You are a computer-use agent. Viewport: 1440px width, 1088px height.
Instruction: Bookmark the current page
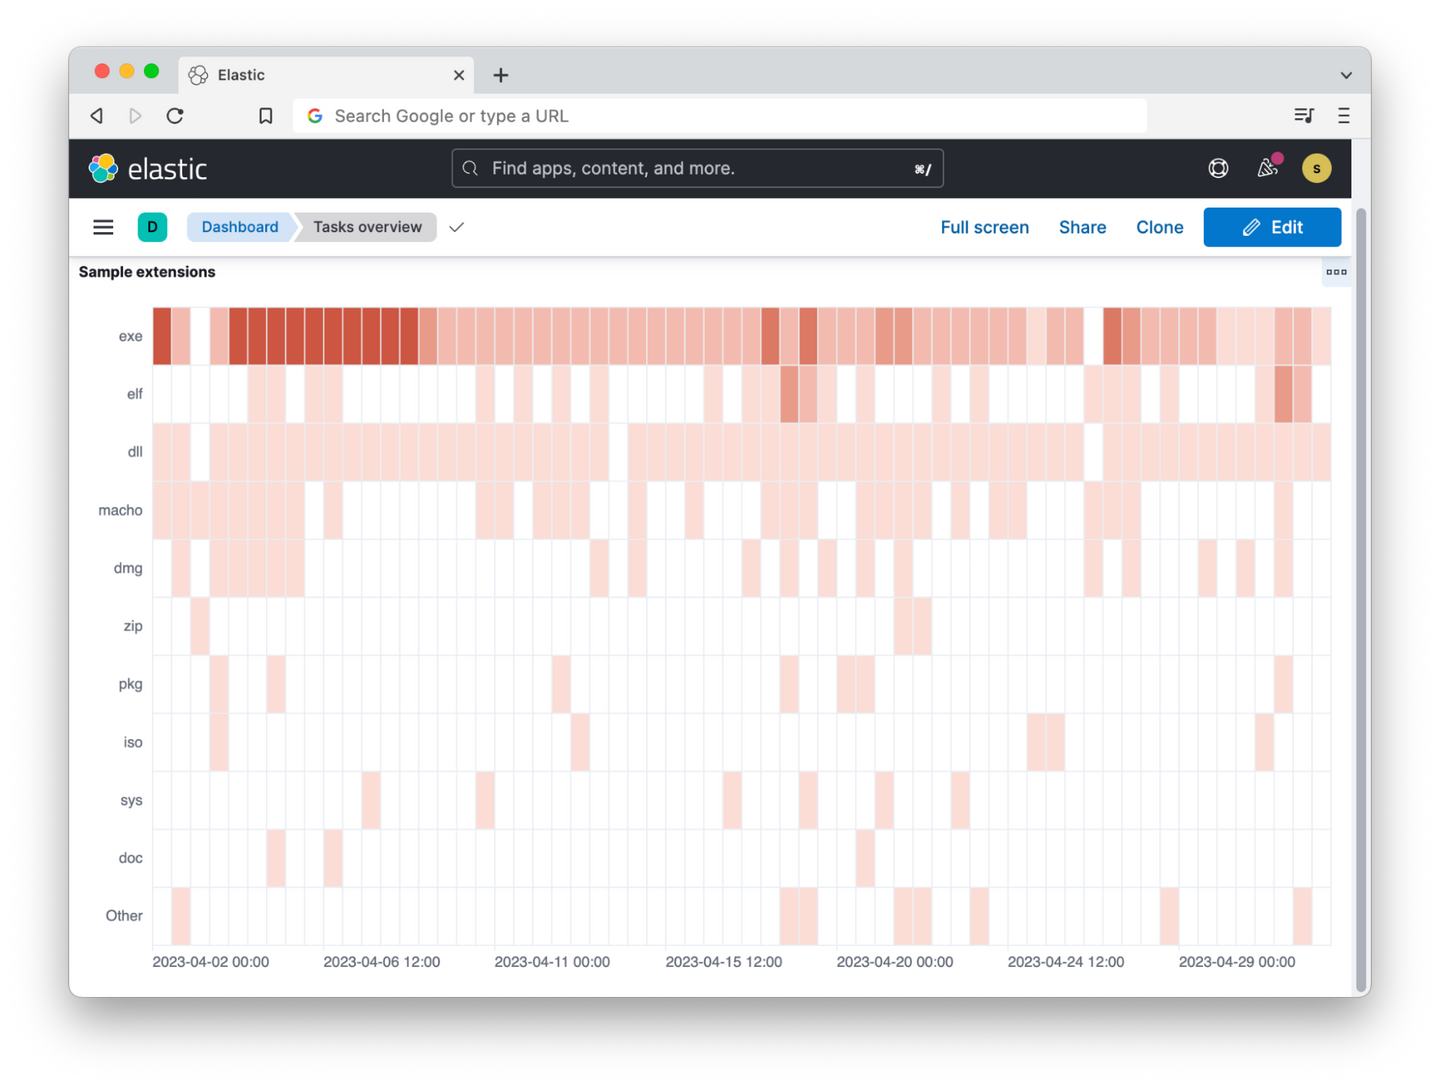point(266,116)
